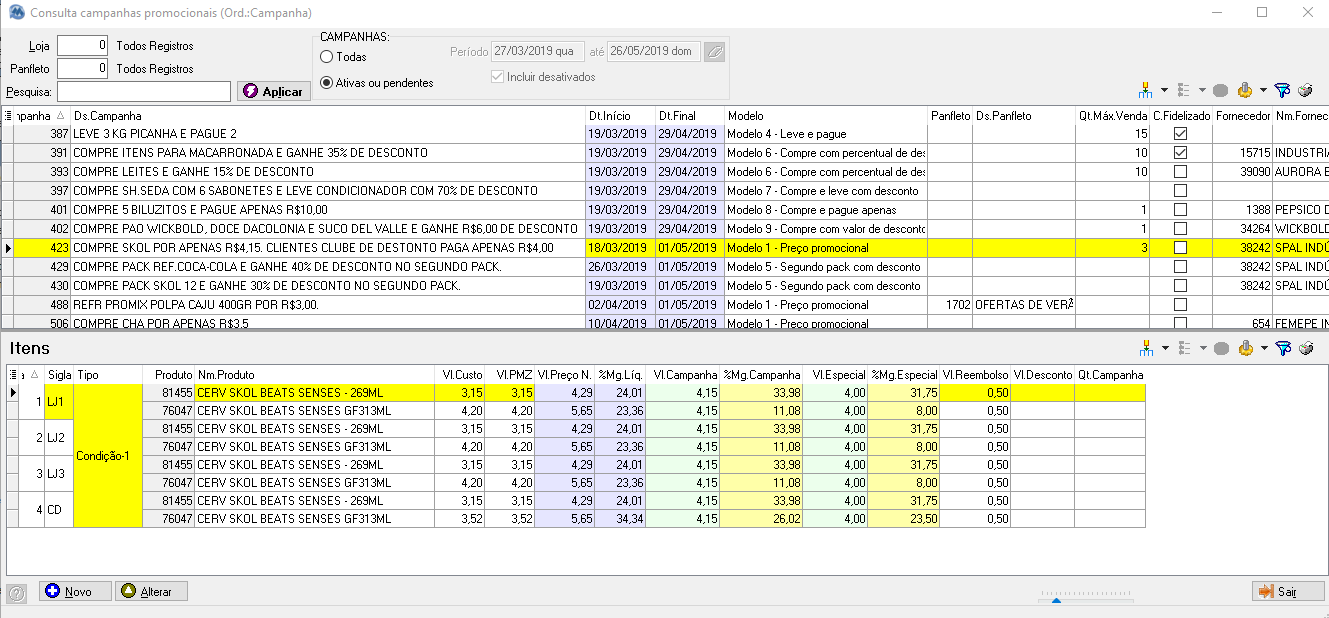
Task: Click the Aplicar button
Action: pos(274,91)
